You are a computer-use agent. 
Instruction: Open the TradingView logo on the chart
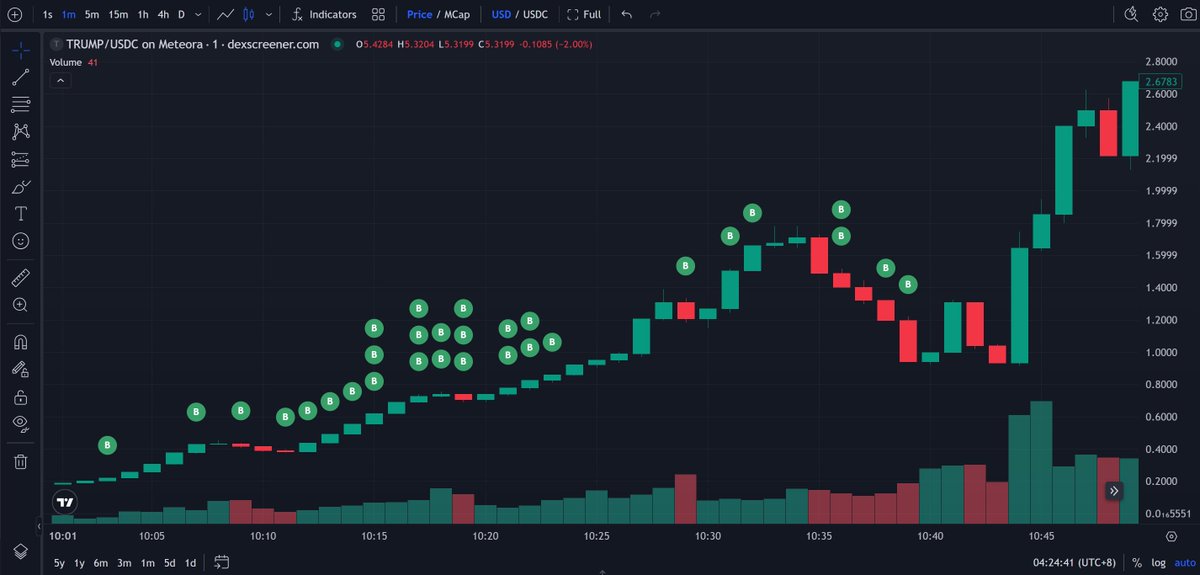tap(65, 502)
